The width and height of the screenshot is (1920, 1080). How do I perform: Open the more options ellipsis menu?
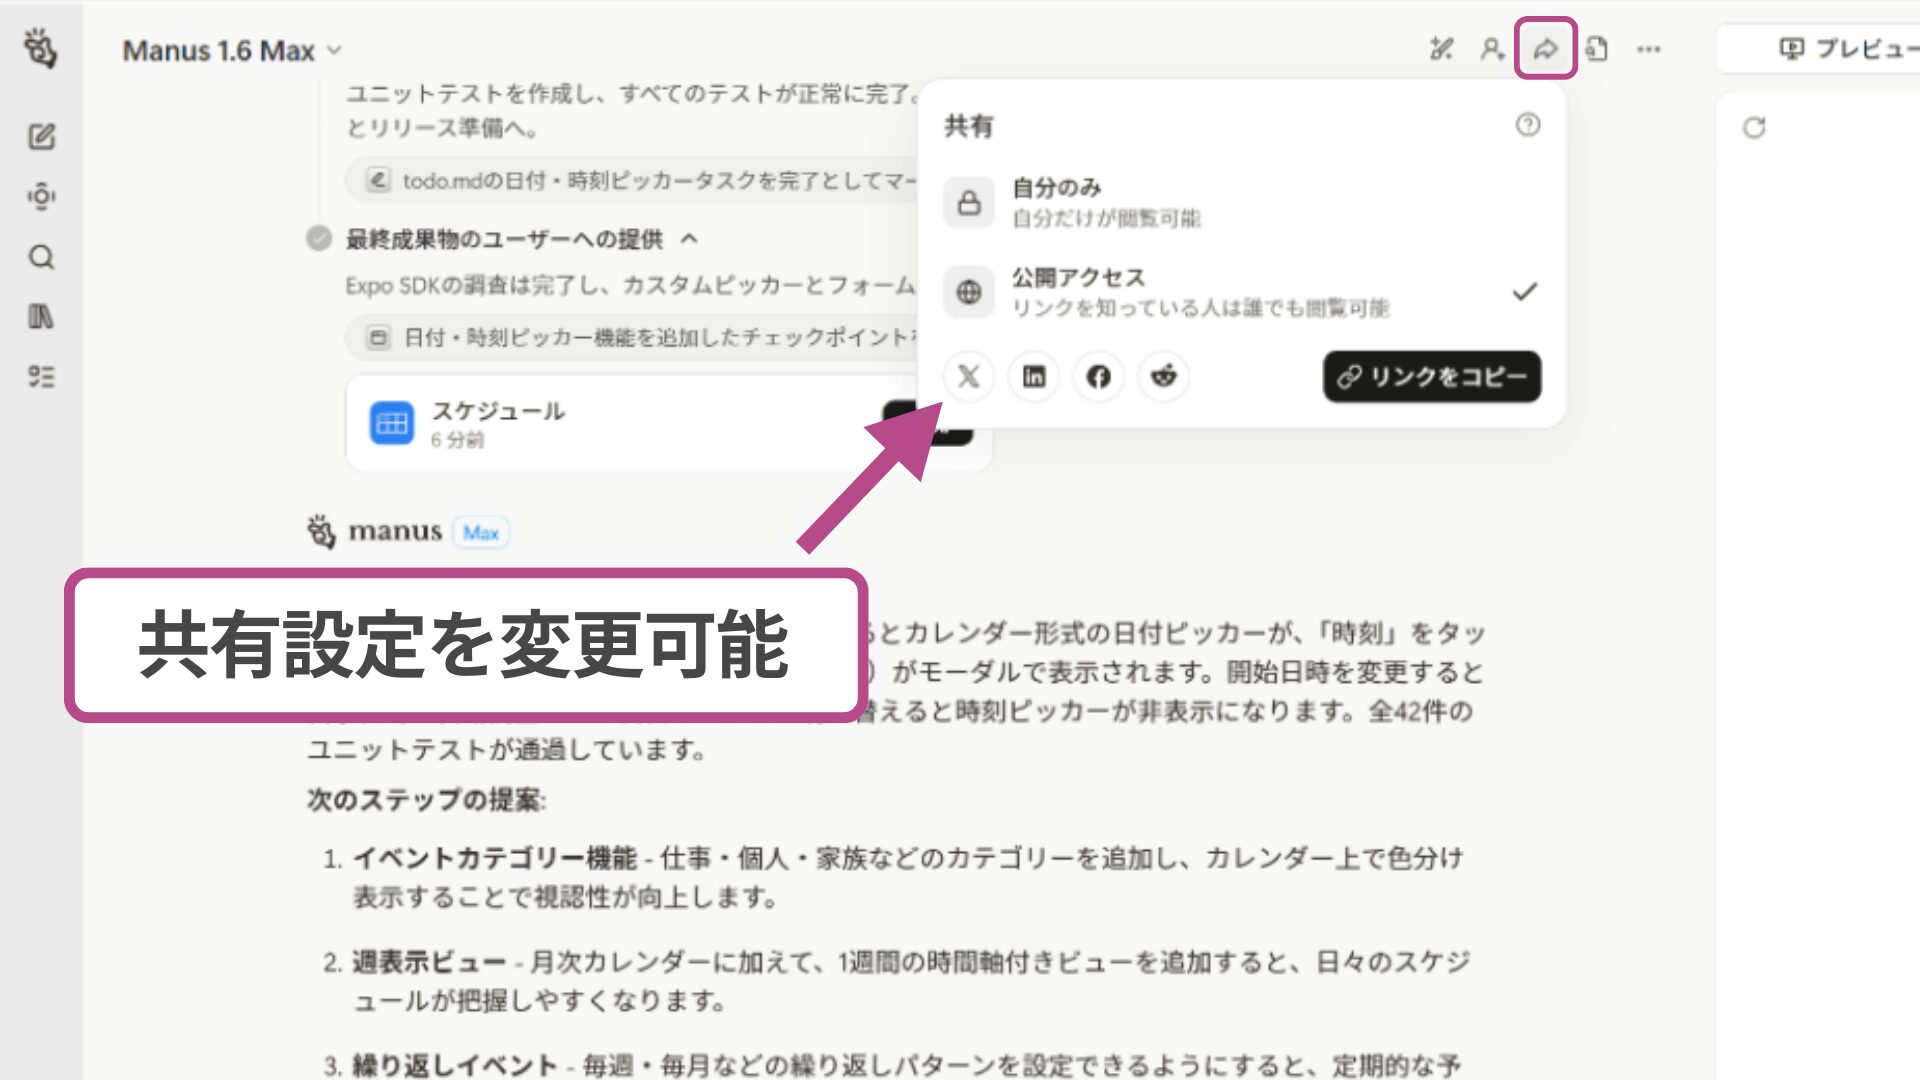pos(1648,48)
